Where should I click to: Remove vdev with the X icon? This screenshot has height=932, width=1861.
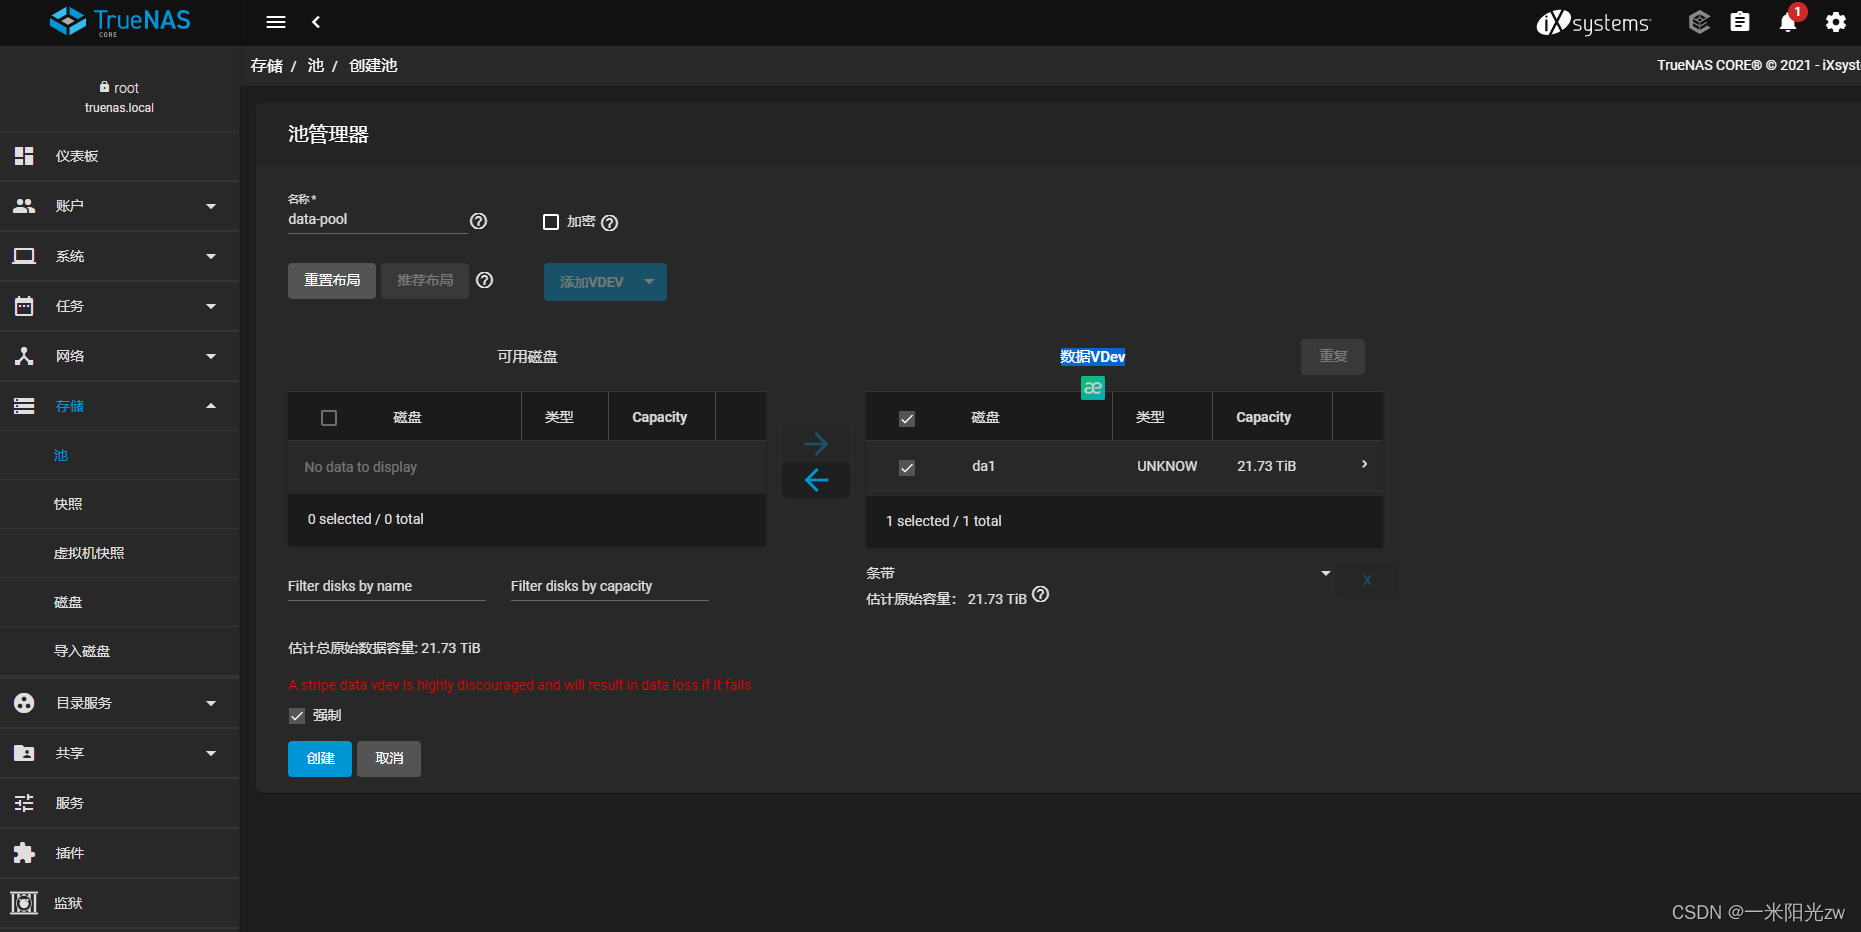click(1367, 580)
